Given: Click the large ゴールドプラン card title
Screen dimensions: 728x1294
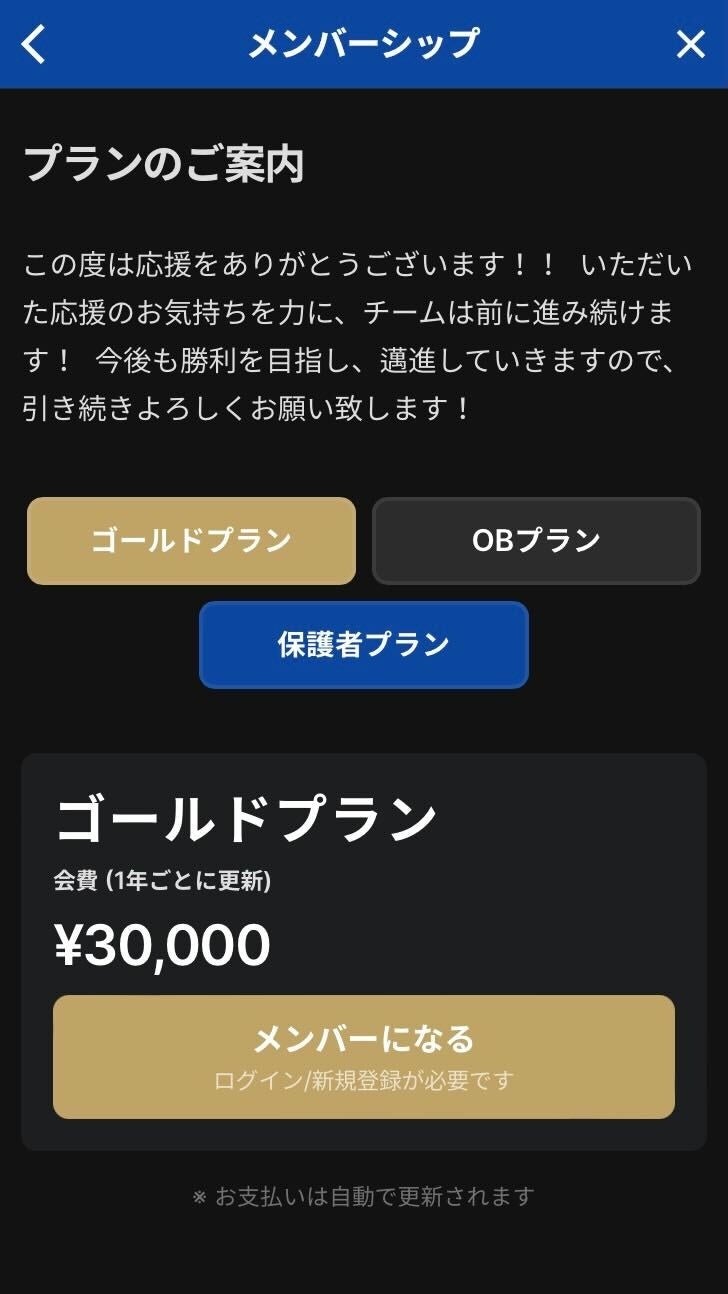Looking at the screenshot, I should (246, 820).
